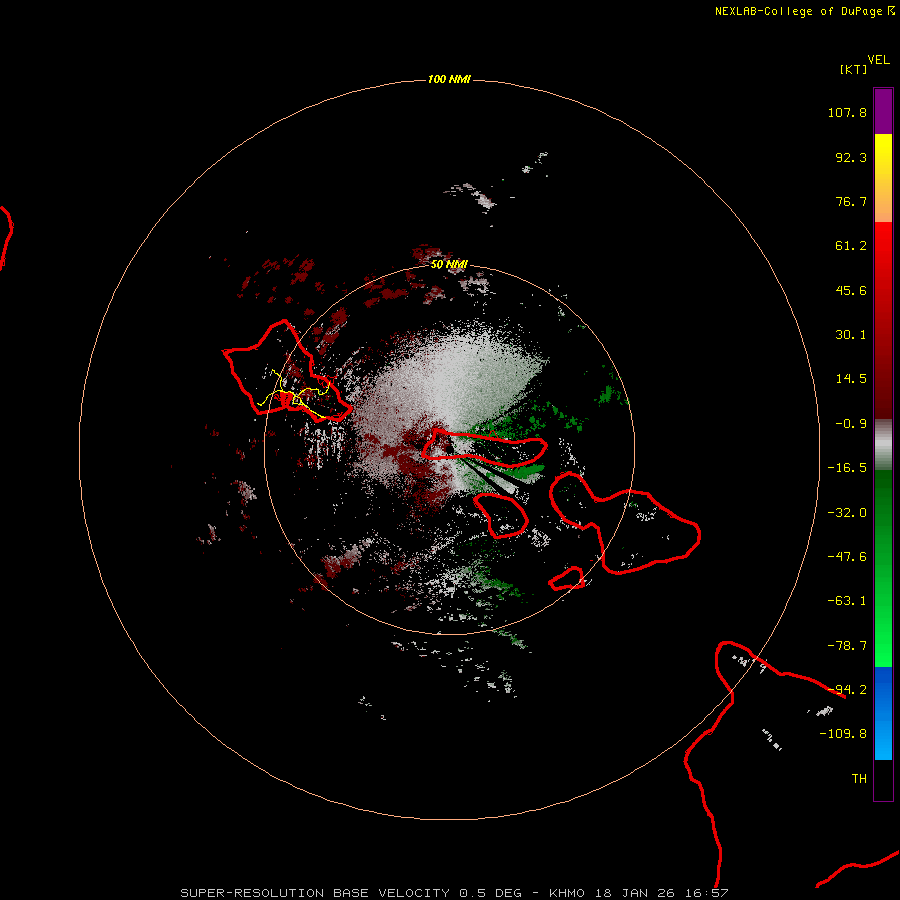
Task: Click the 100 NMI range ring label
Action: (449, 79)
